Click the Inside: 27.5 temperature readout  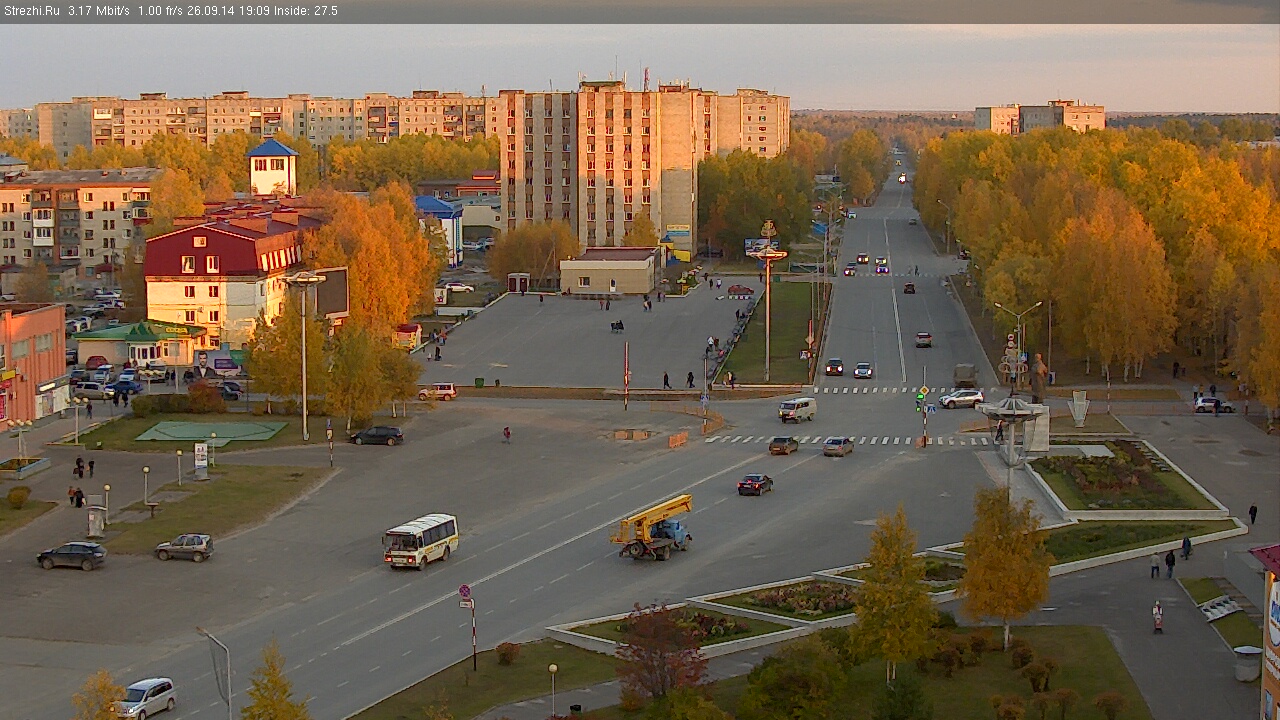(x=304, y=11)
